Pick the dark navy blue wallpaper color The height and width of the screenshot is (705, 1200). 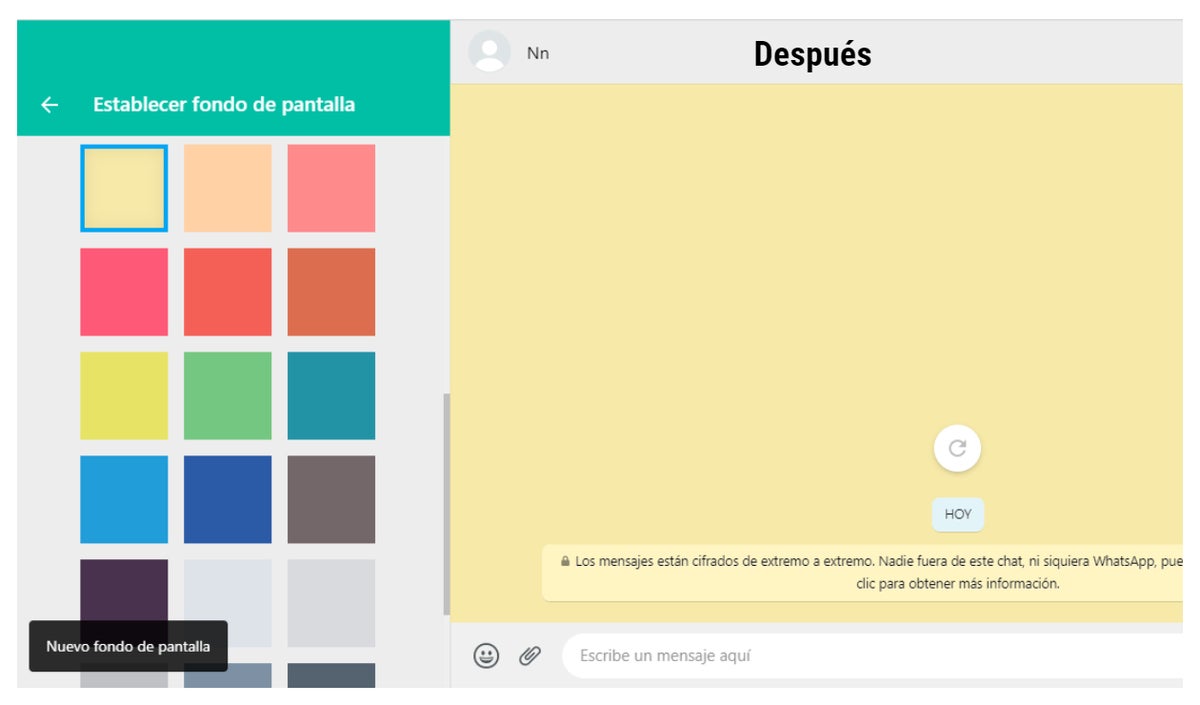pos(227,499)
